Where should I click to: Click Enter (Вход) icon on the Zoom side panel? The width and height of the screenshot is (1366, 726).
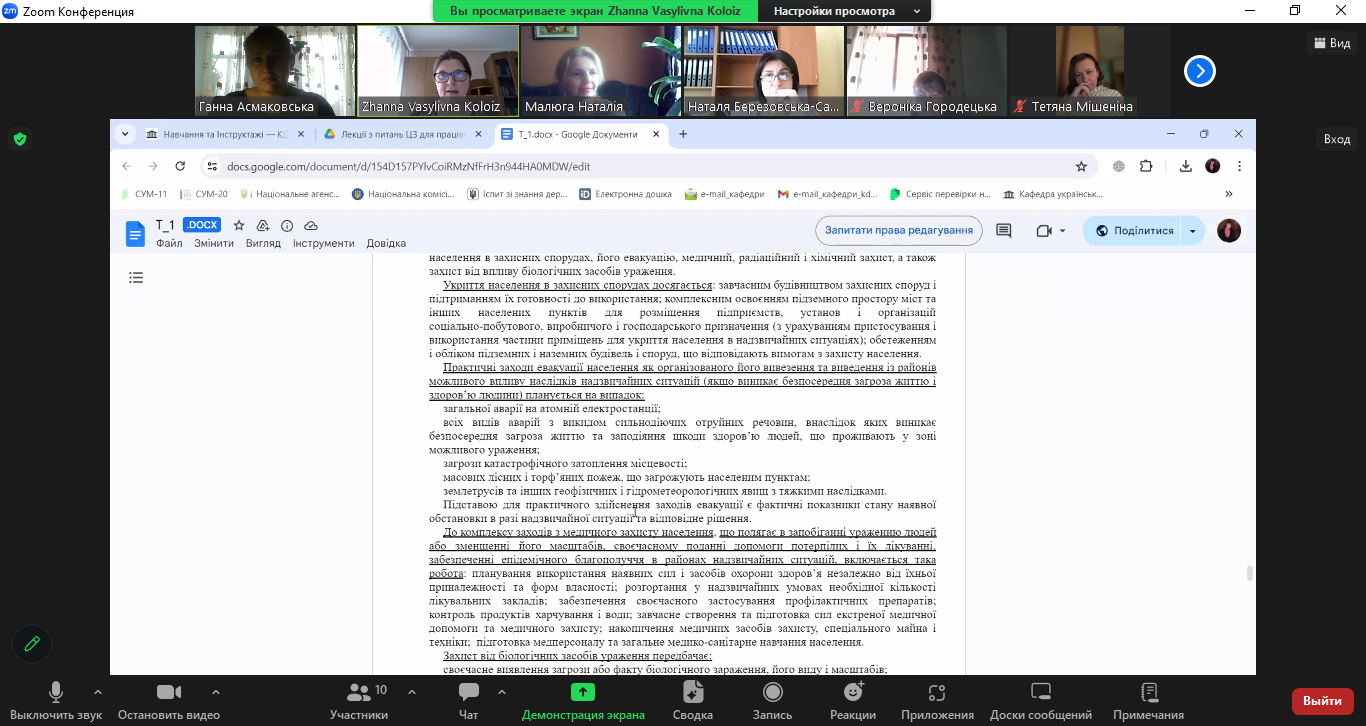pos(1337,139)
